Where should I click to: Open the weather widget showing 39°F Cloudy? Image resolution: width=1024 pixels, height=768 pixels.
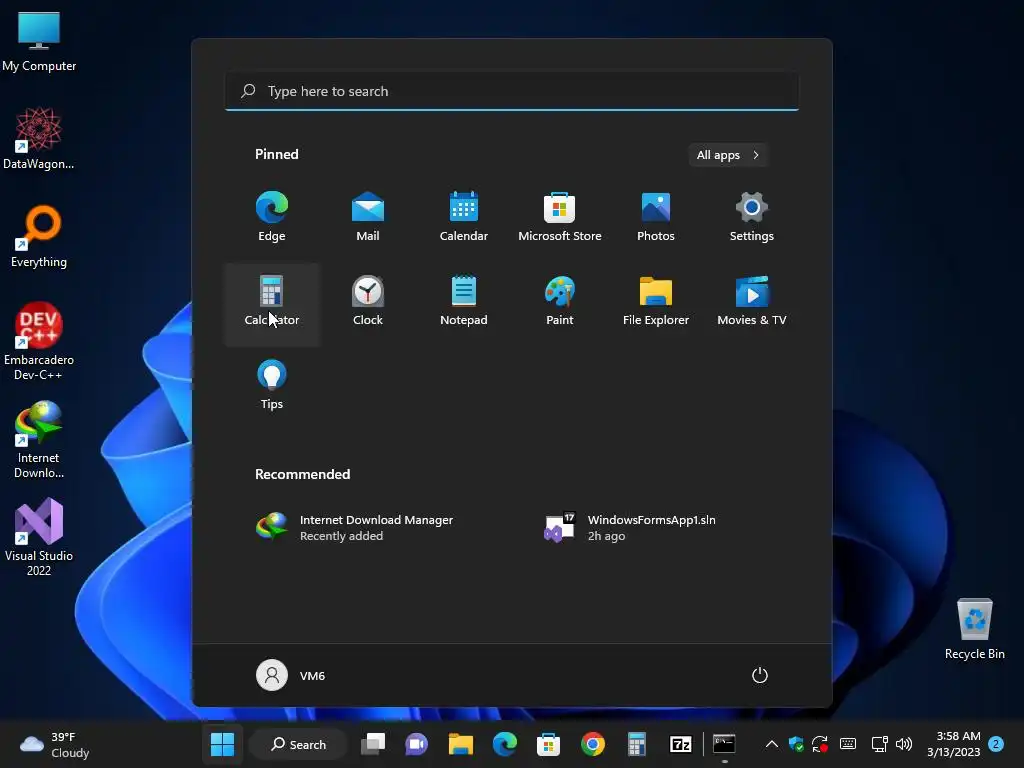(x=55, y=744)
